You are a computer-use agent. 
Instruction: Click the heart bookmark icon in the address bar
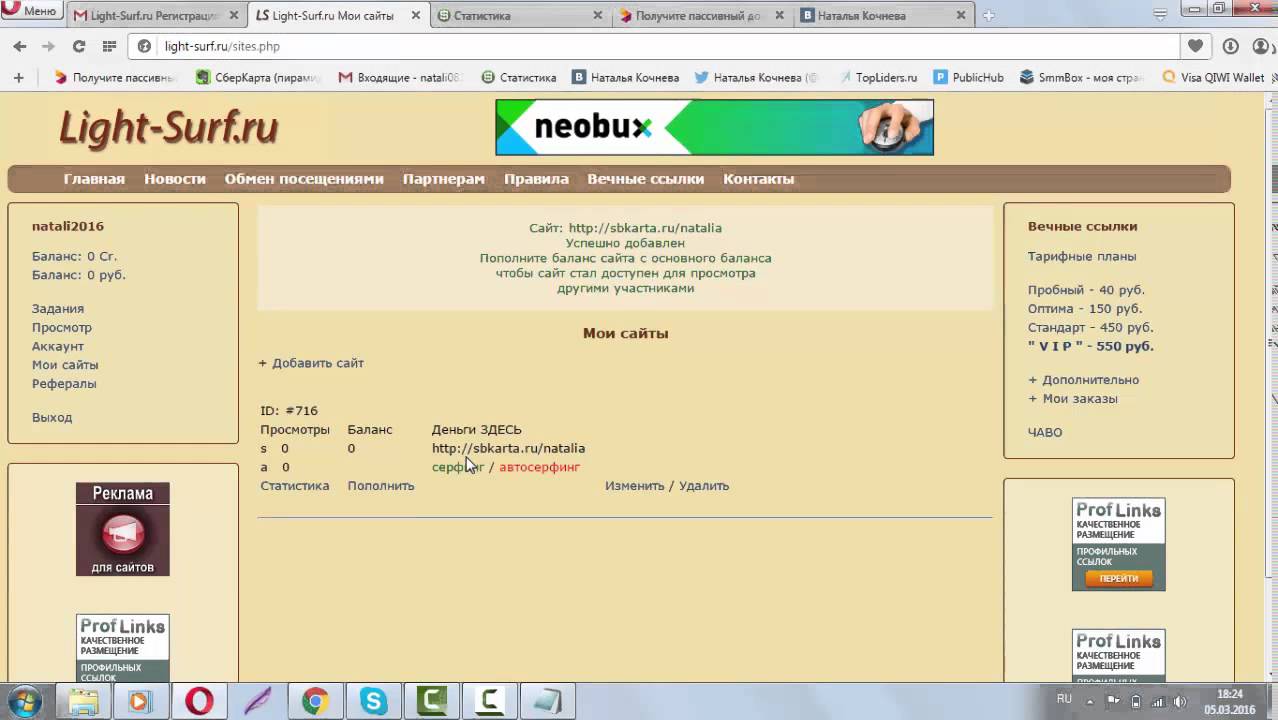tap(1195, 46)
